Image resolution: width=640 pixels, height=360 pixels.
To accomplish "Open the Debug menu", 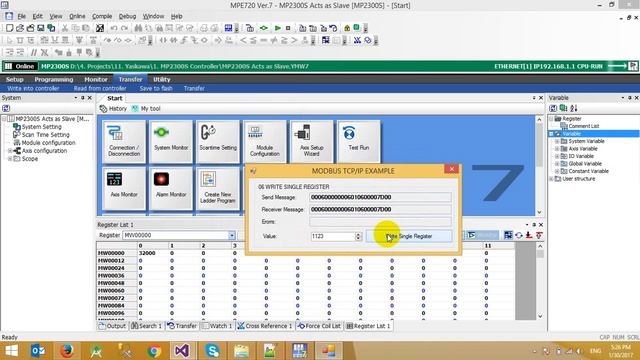I will tap(127, 16).
